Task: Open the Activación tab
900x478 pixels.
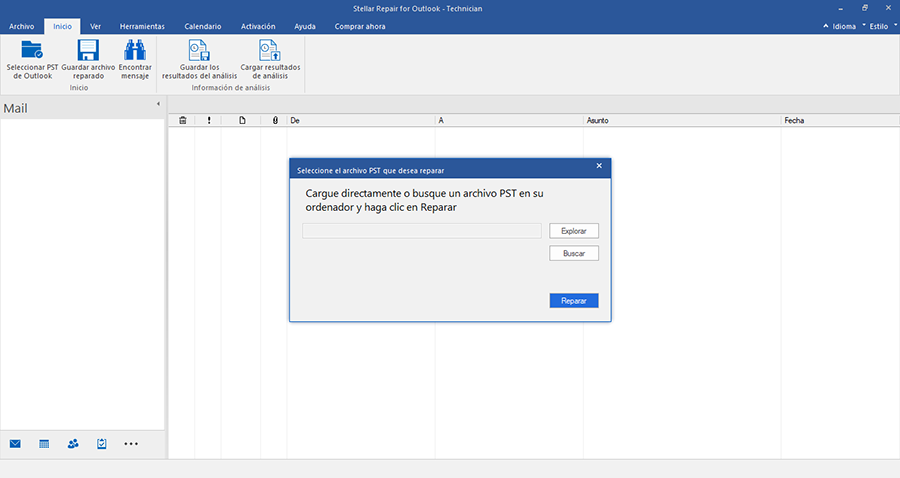Action: click(x=258, y=26)
